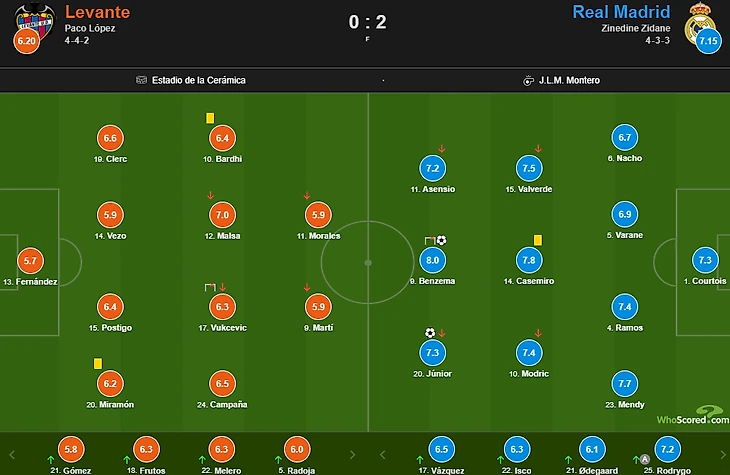Open Levante team name link
Screen dimensions: 730x475
pyautogui.click(x=98, y=12)
